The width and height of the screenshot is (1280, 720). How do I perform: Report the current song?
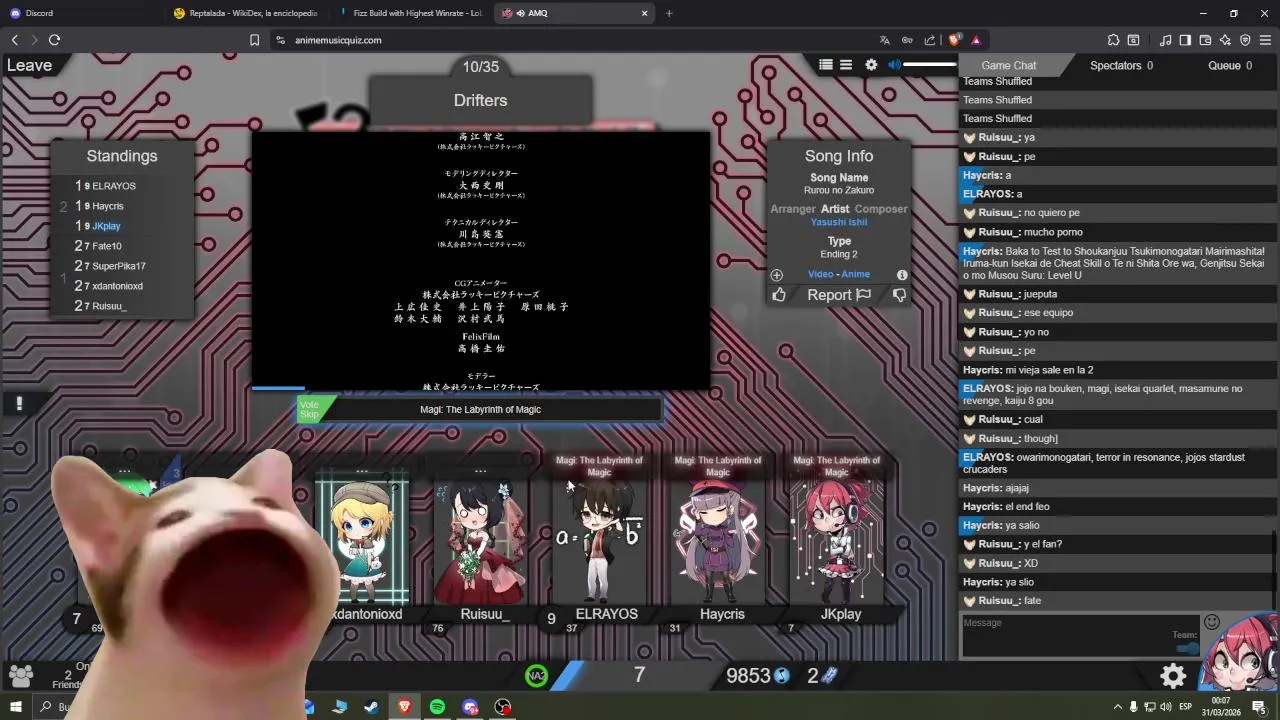(839, 295)
